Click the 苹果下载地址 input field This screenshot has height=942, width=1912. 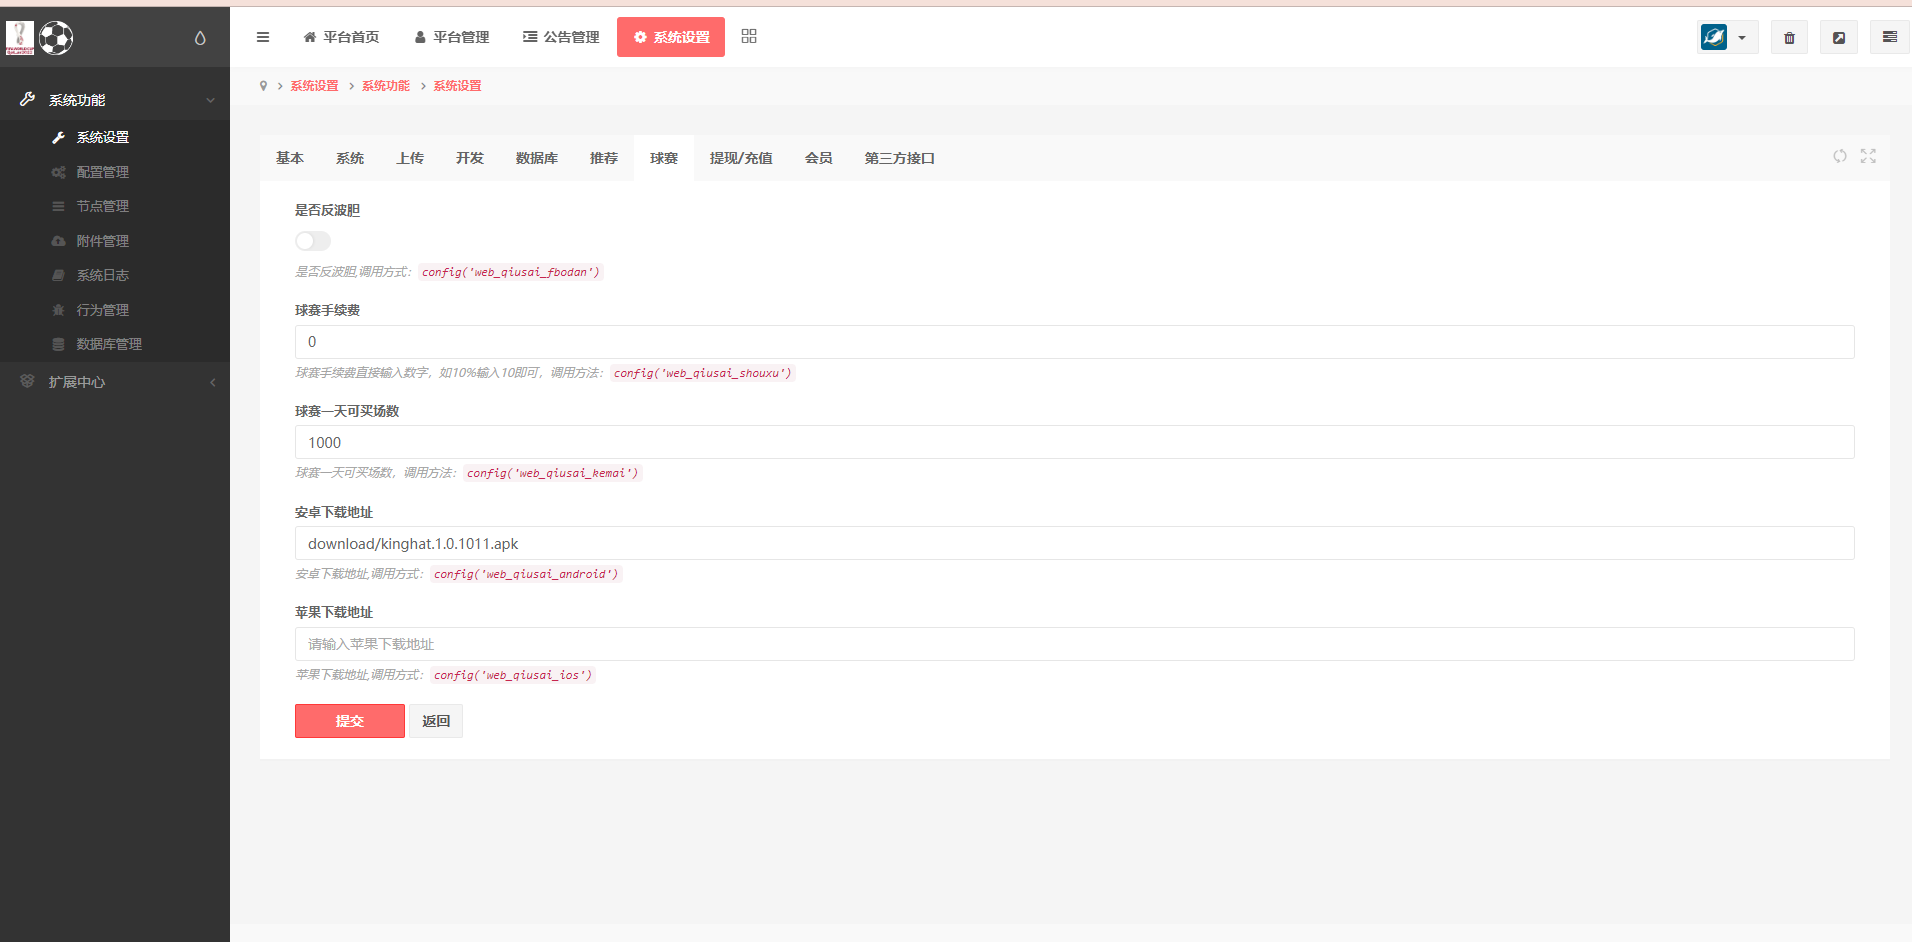1074,644
